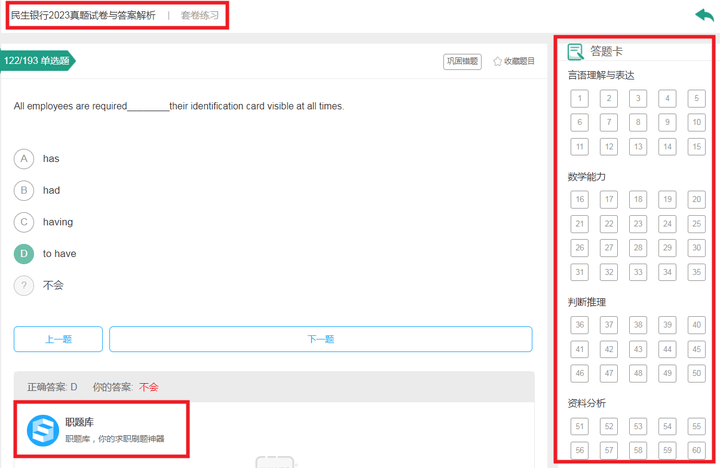Click the question sentence about employees
Viewport: 720px width, 468px height.
(179, 106)
